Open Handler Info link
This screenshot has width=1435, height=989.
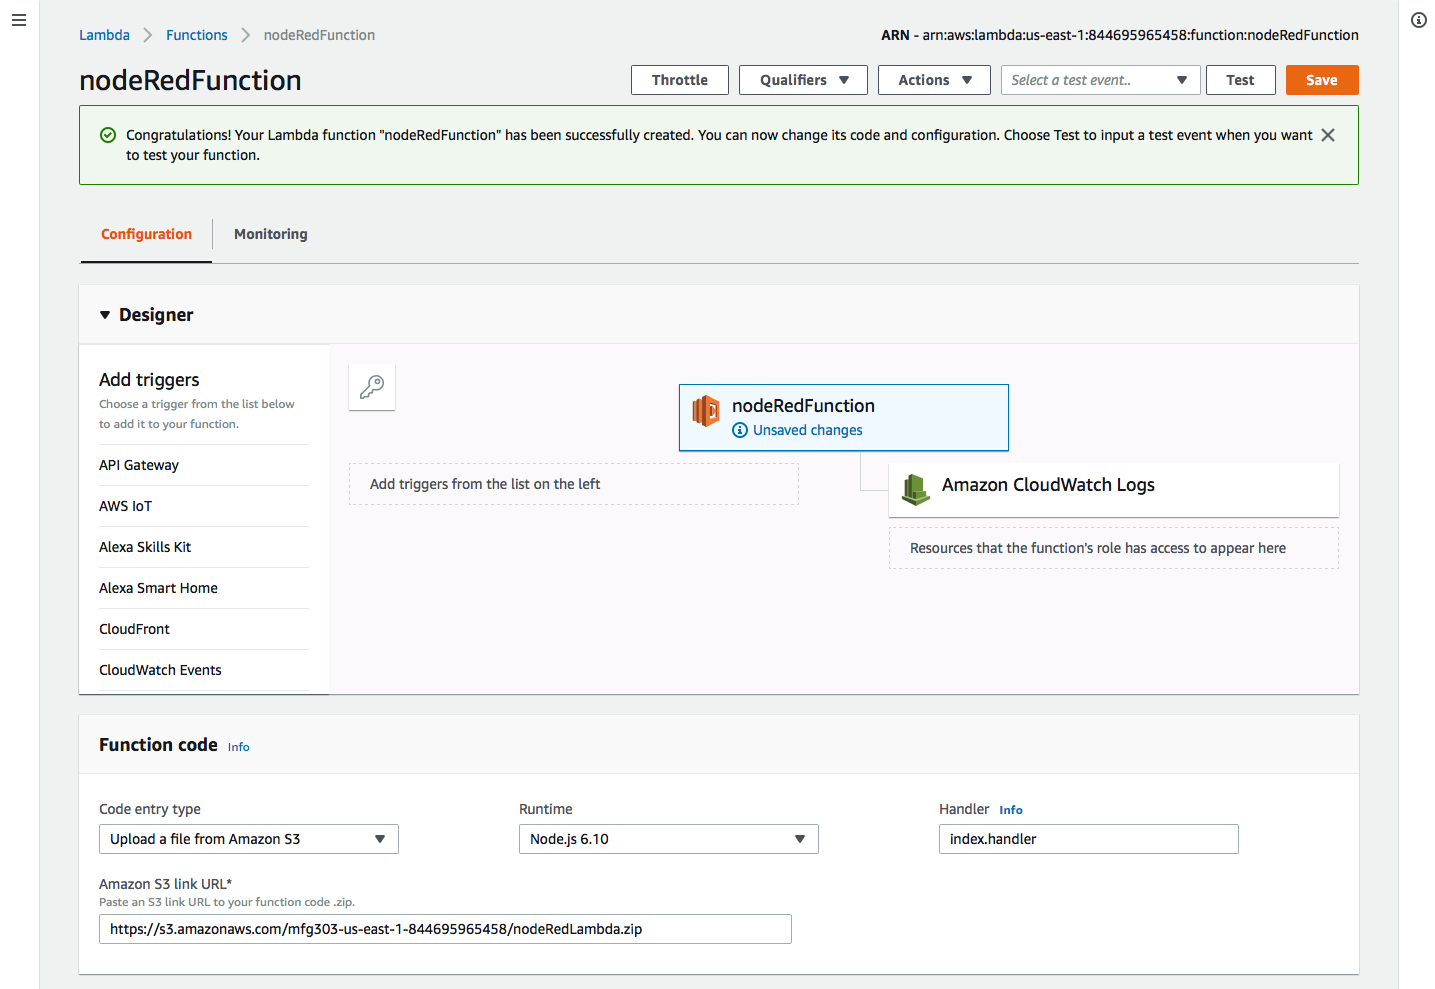pos(1011,810)
